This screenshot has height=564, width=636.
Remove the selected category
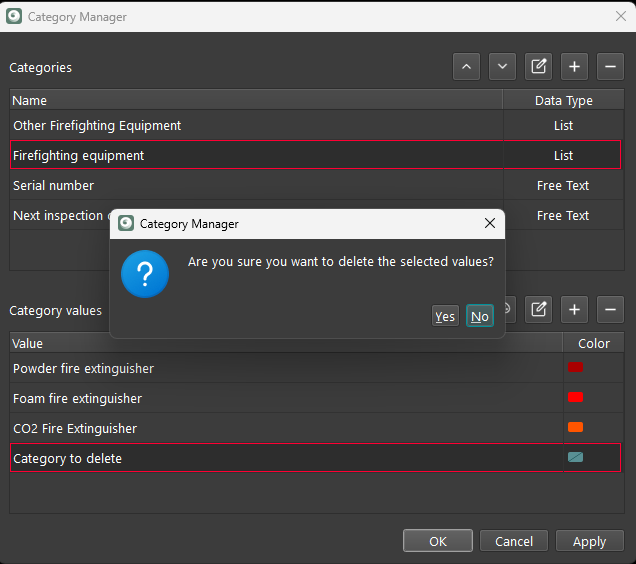point(610,67)
